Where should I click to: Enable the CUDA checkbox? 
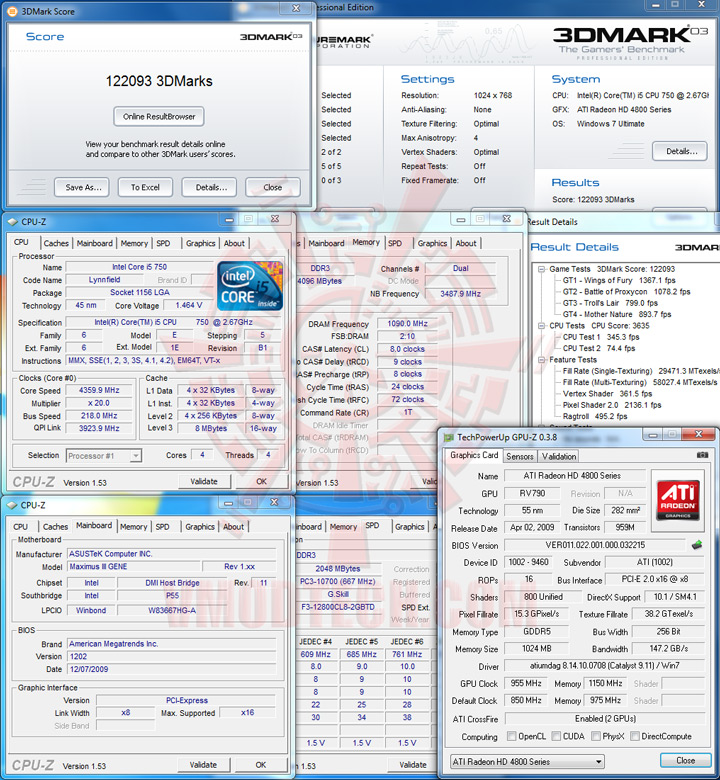point(556,736)
